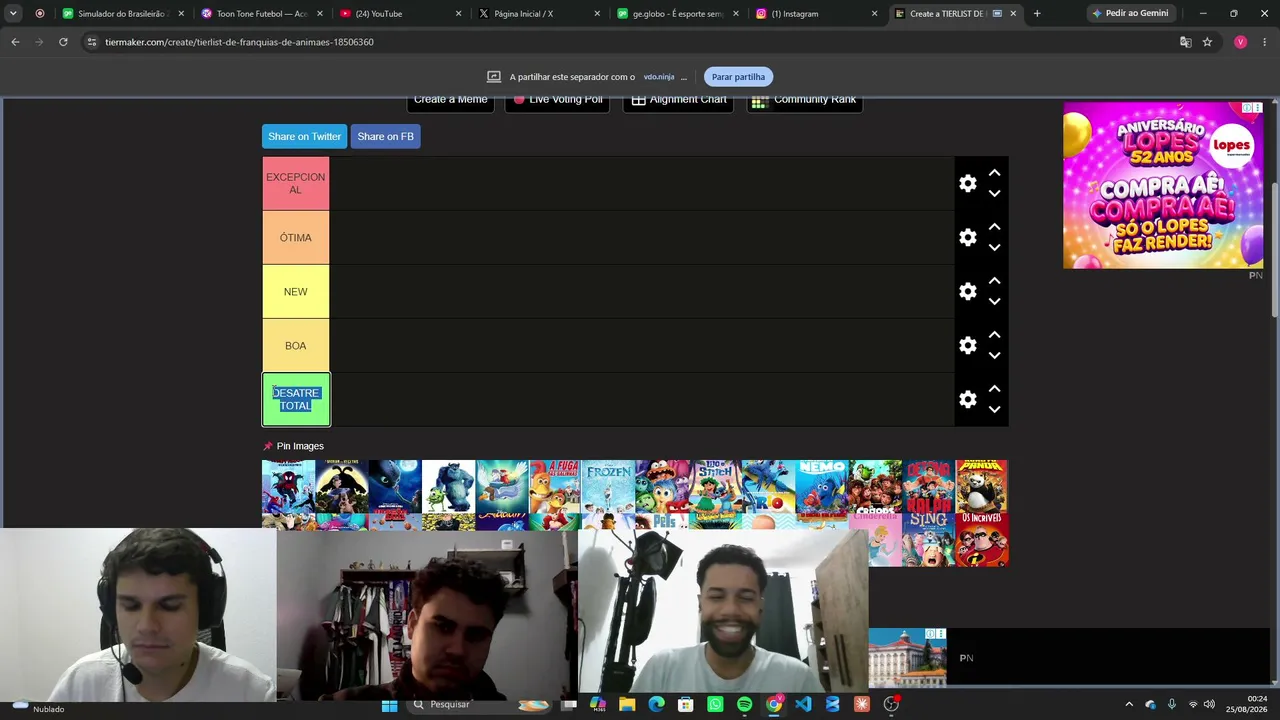This screenshot has width=1280, height=720.
Task: Select the BOA tier label
Action: pos(295,346)
